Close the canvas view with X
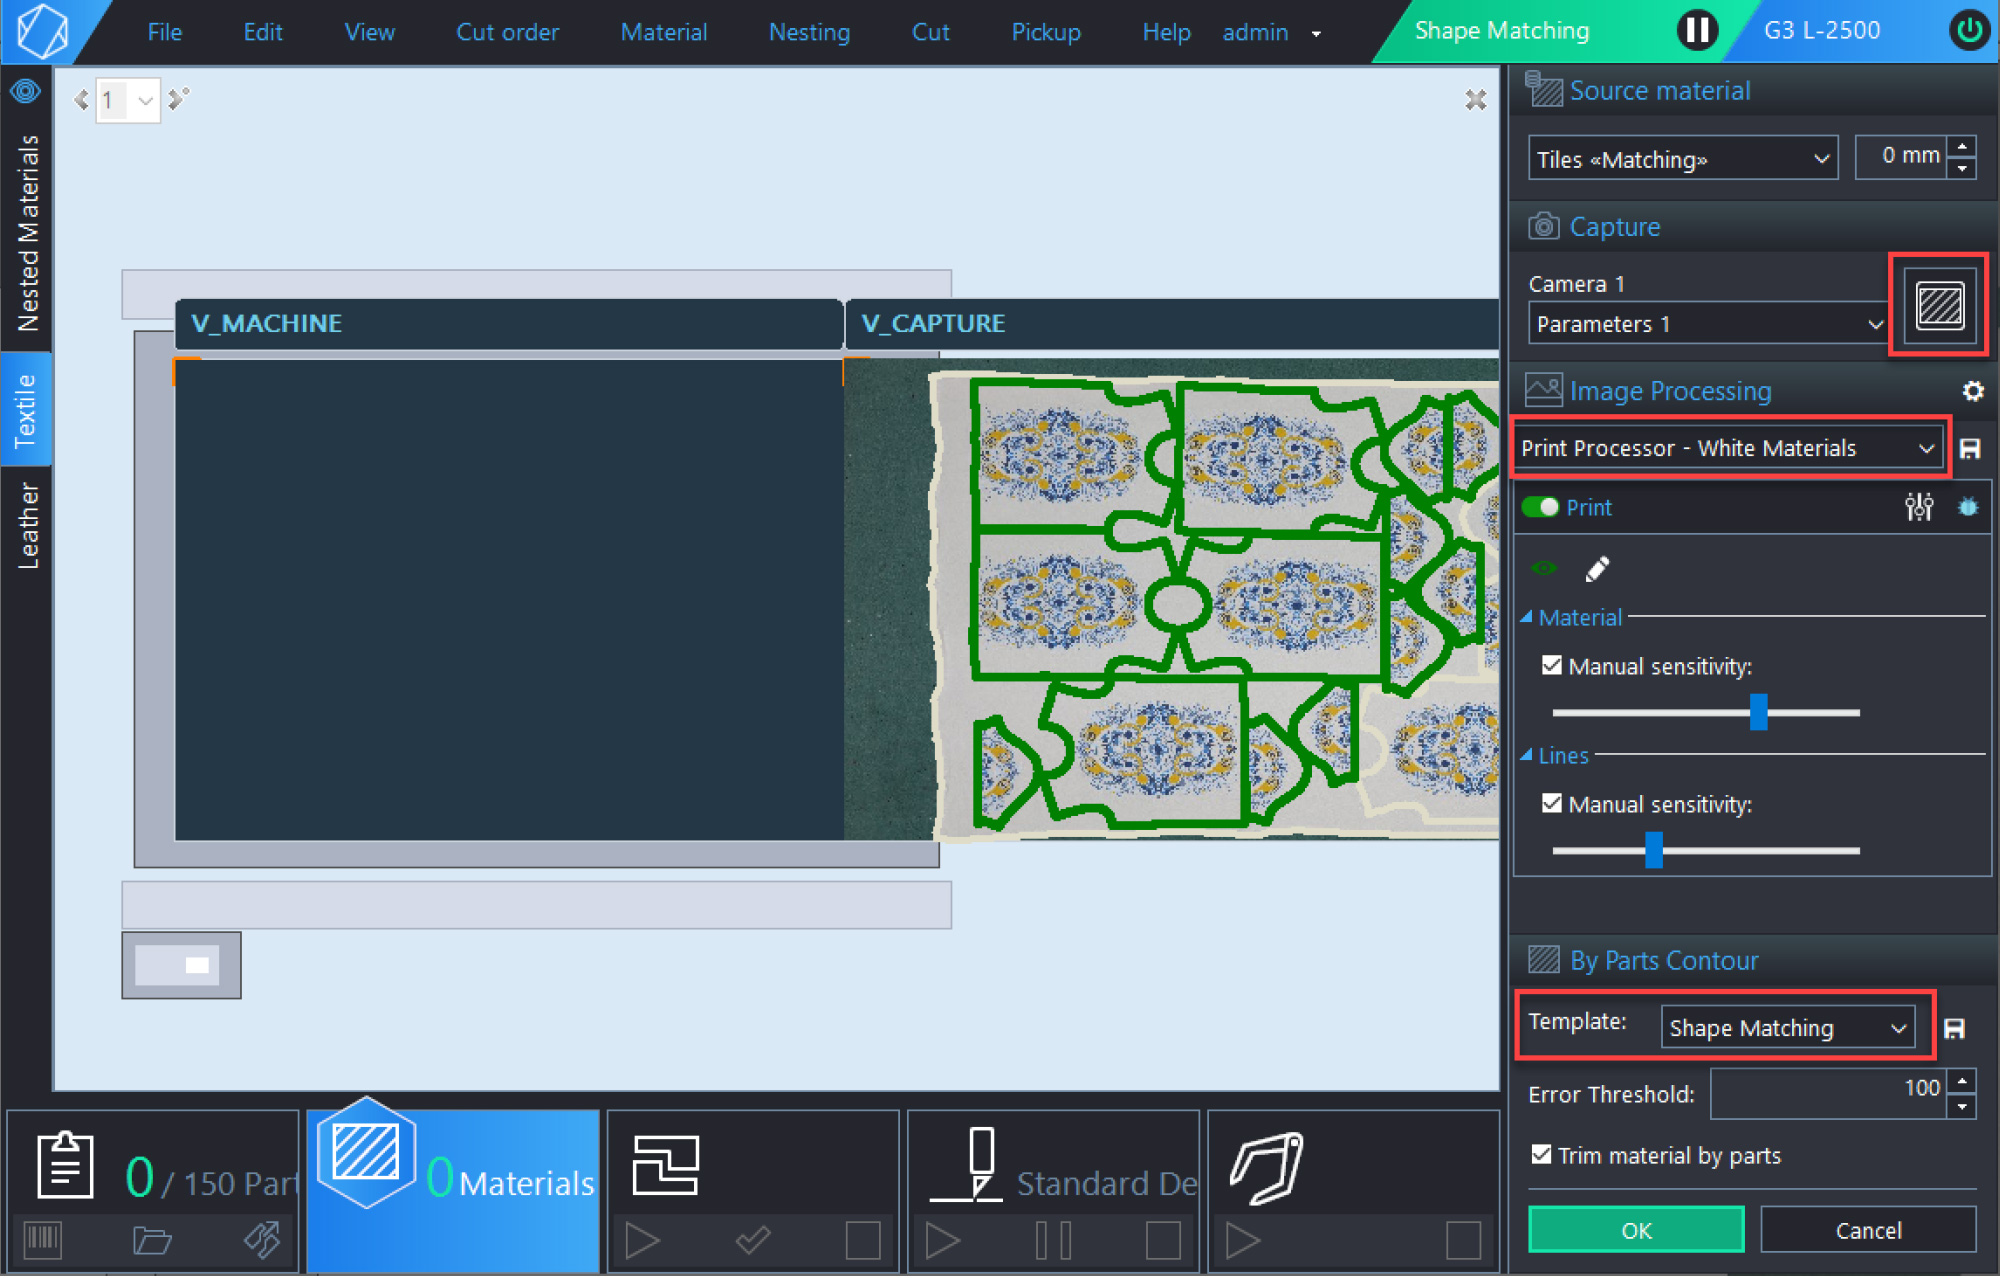 (x=1475, y=100)
